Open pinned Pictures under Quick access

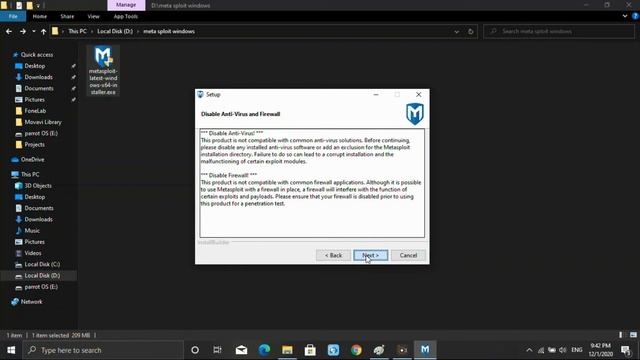34,100
